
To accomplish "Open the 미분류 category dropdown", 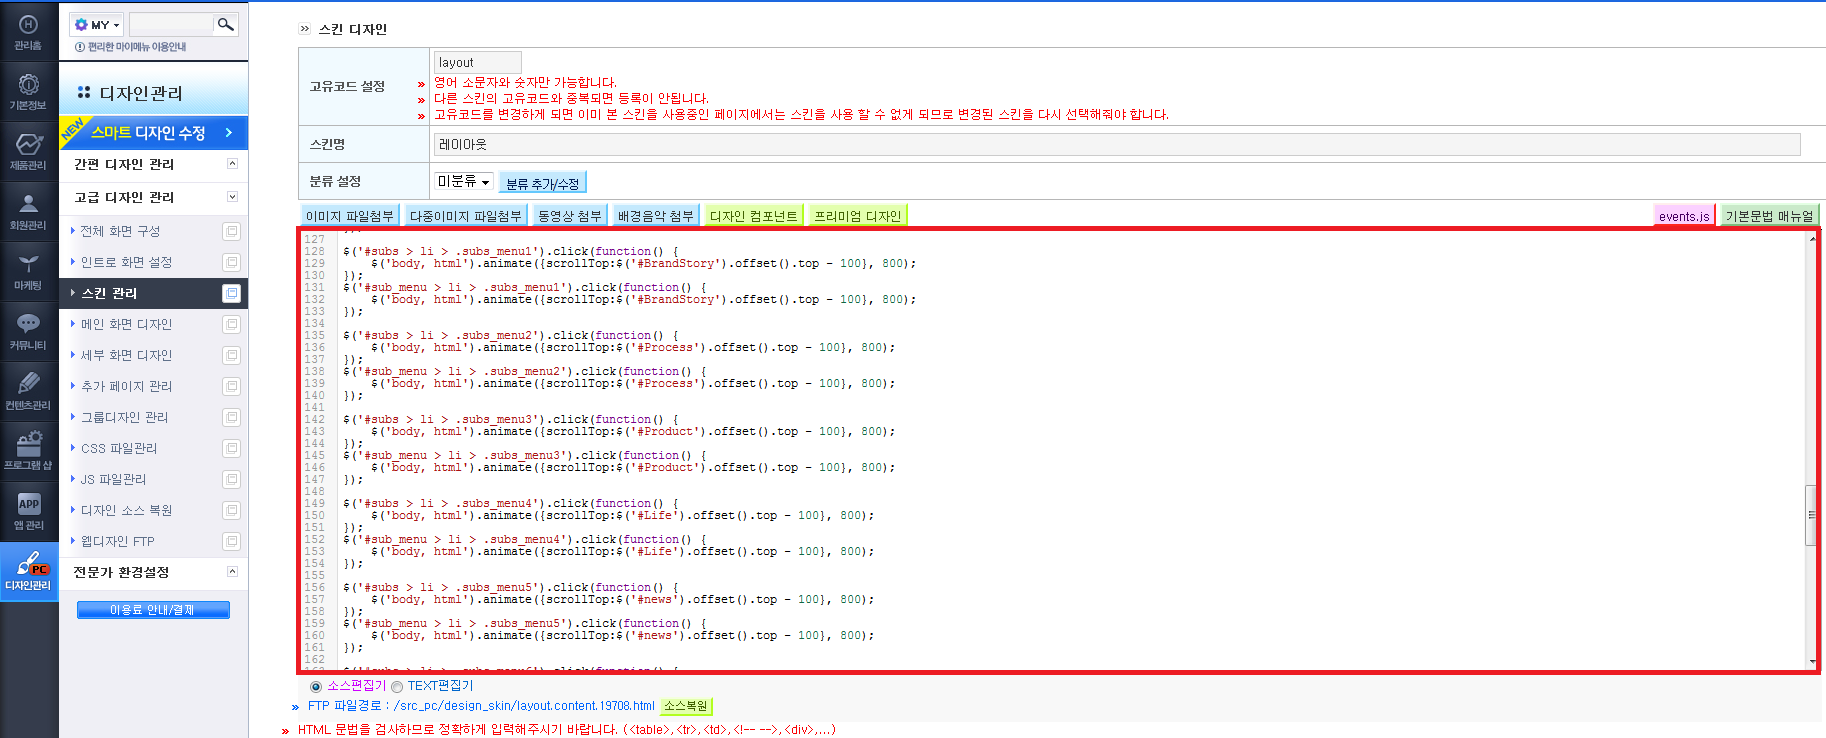I will pyautogui.click(x=464, y=181).
